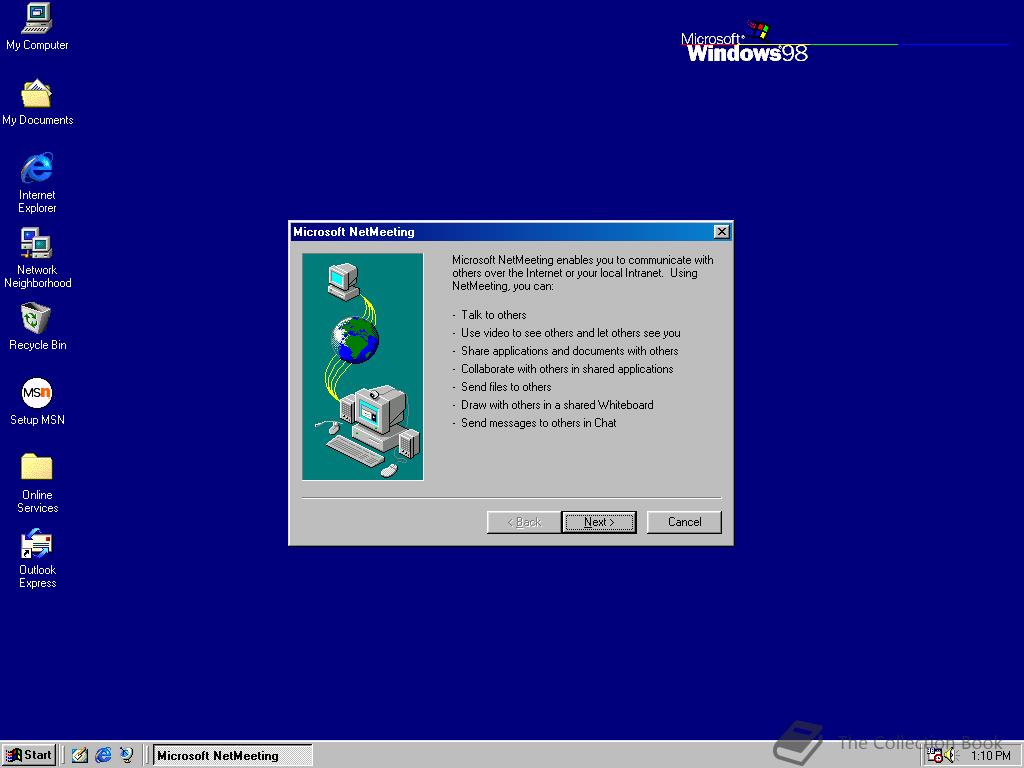Click 'Draw with others in a shared Whiteboard'
The image size is (1024, 768).
[x=557, y=405]
